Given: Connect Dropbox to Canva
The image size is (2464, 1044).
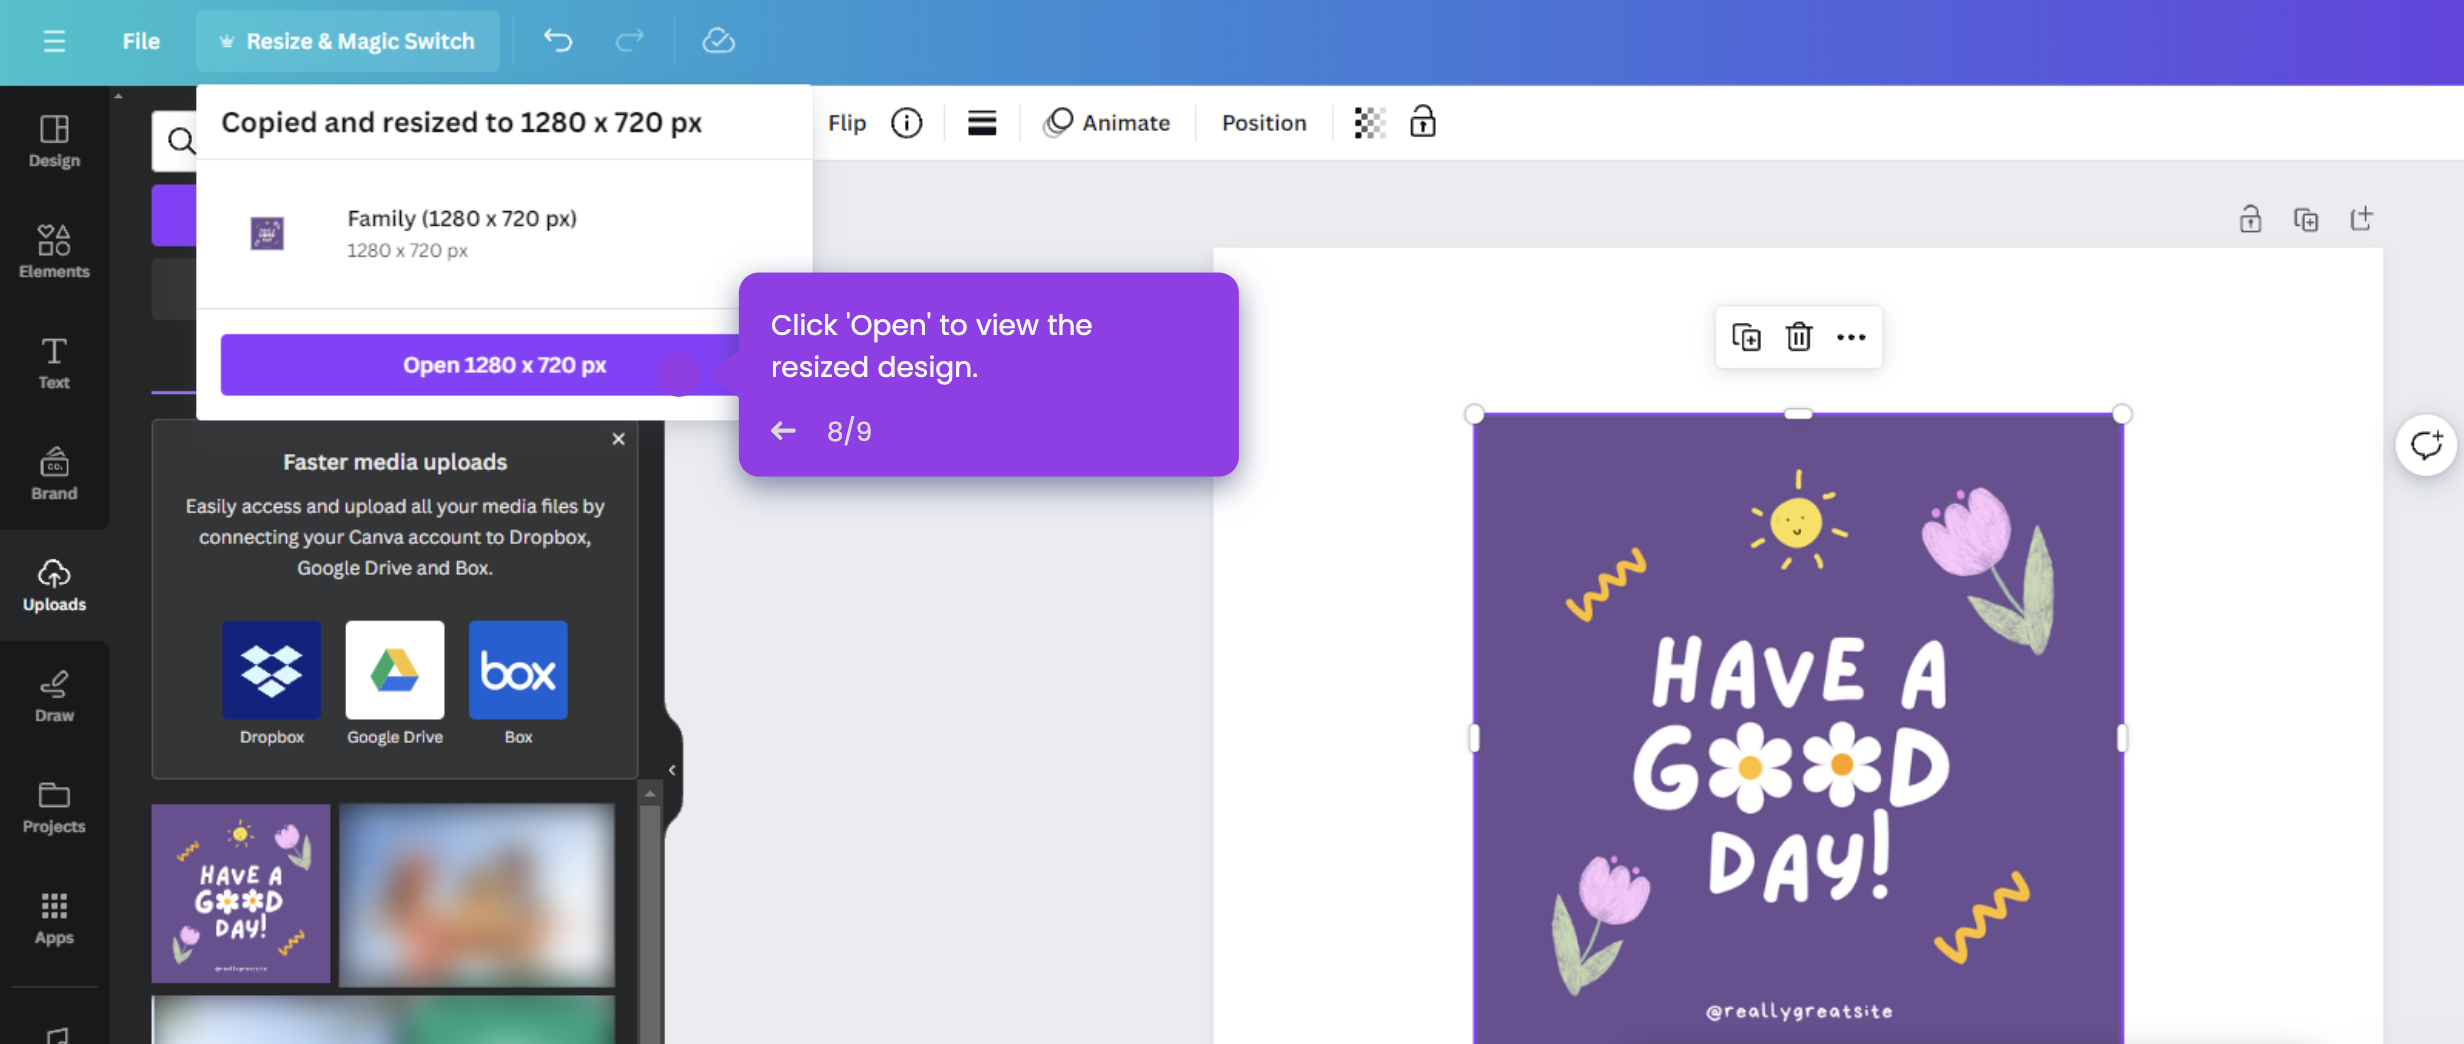Looking at the screenshot, I should click(271, 670).
